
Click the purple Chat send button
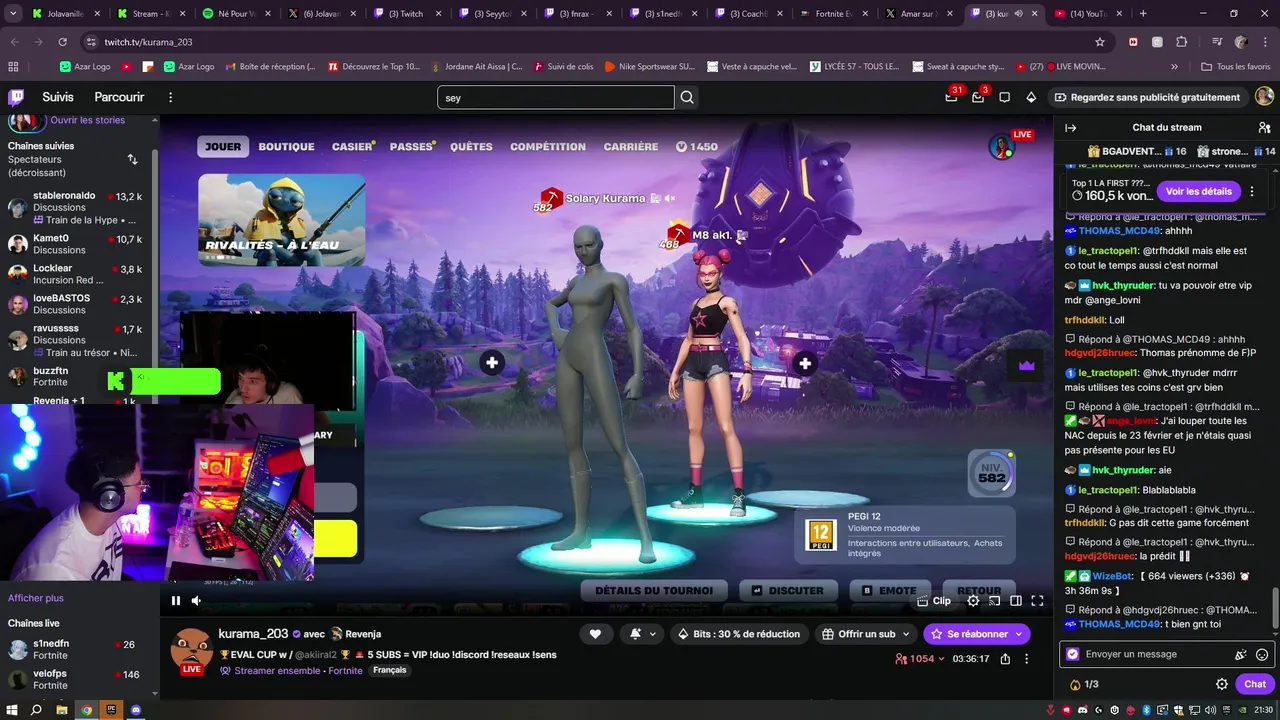pos(1255,684)
